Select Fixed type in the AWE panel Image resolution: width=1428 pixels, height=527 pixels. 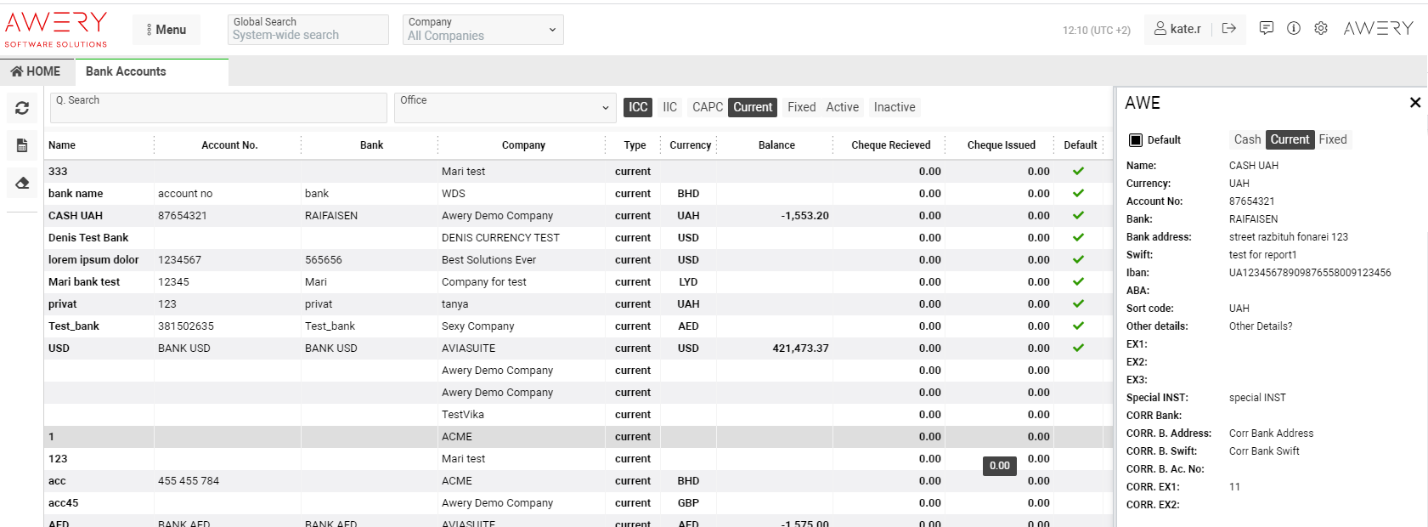[1332, 140]
